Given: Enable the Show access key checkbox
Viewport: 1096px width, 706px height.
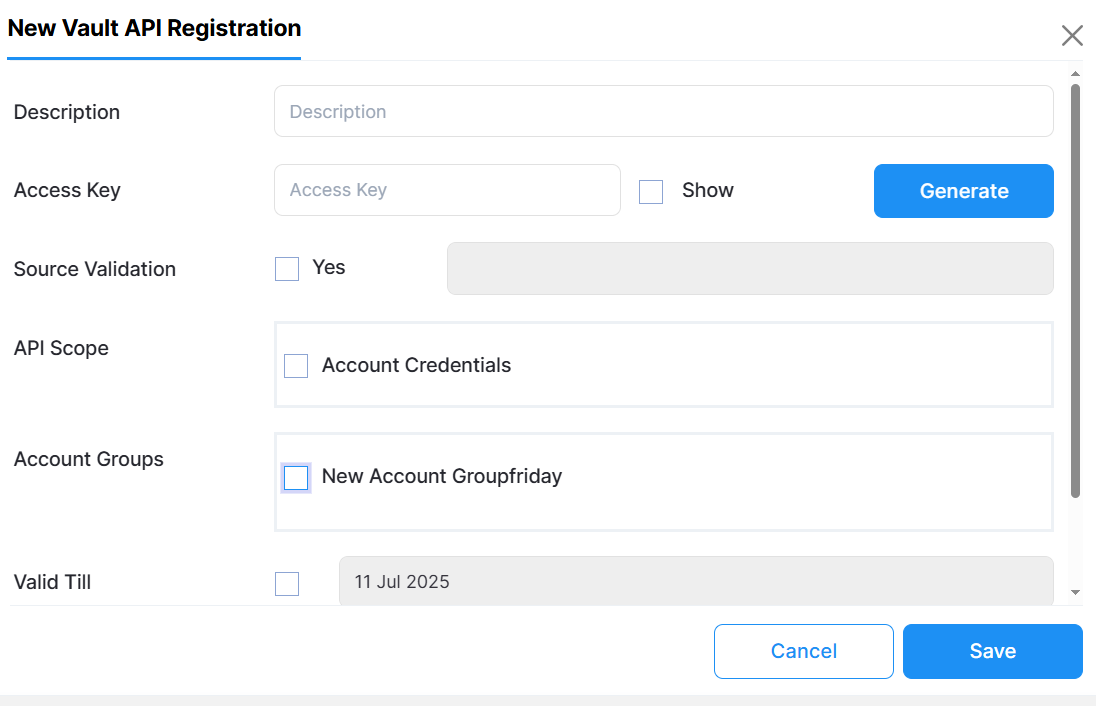Looking at the screenshot, I should click(651, 191).
